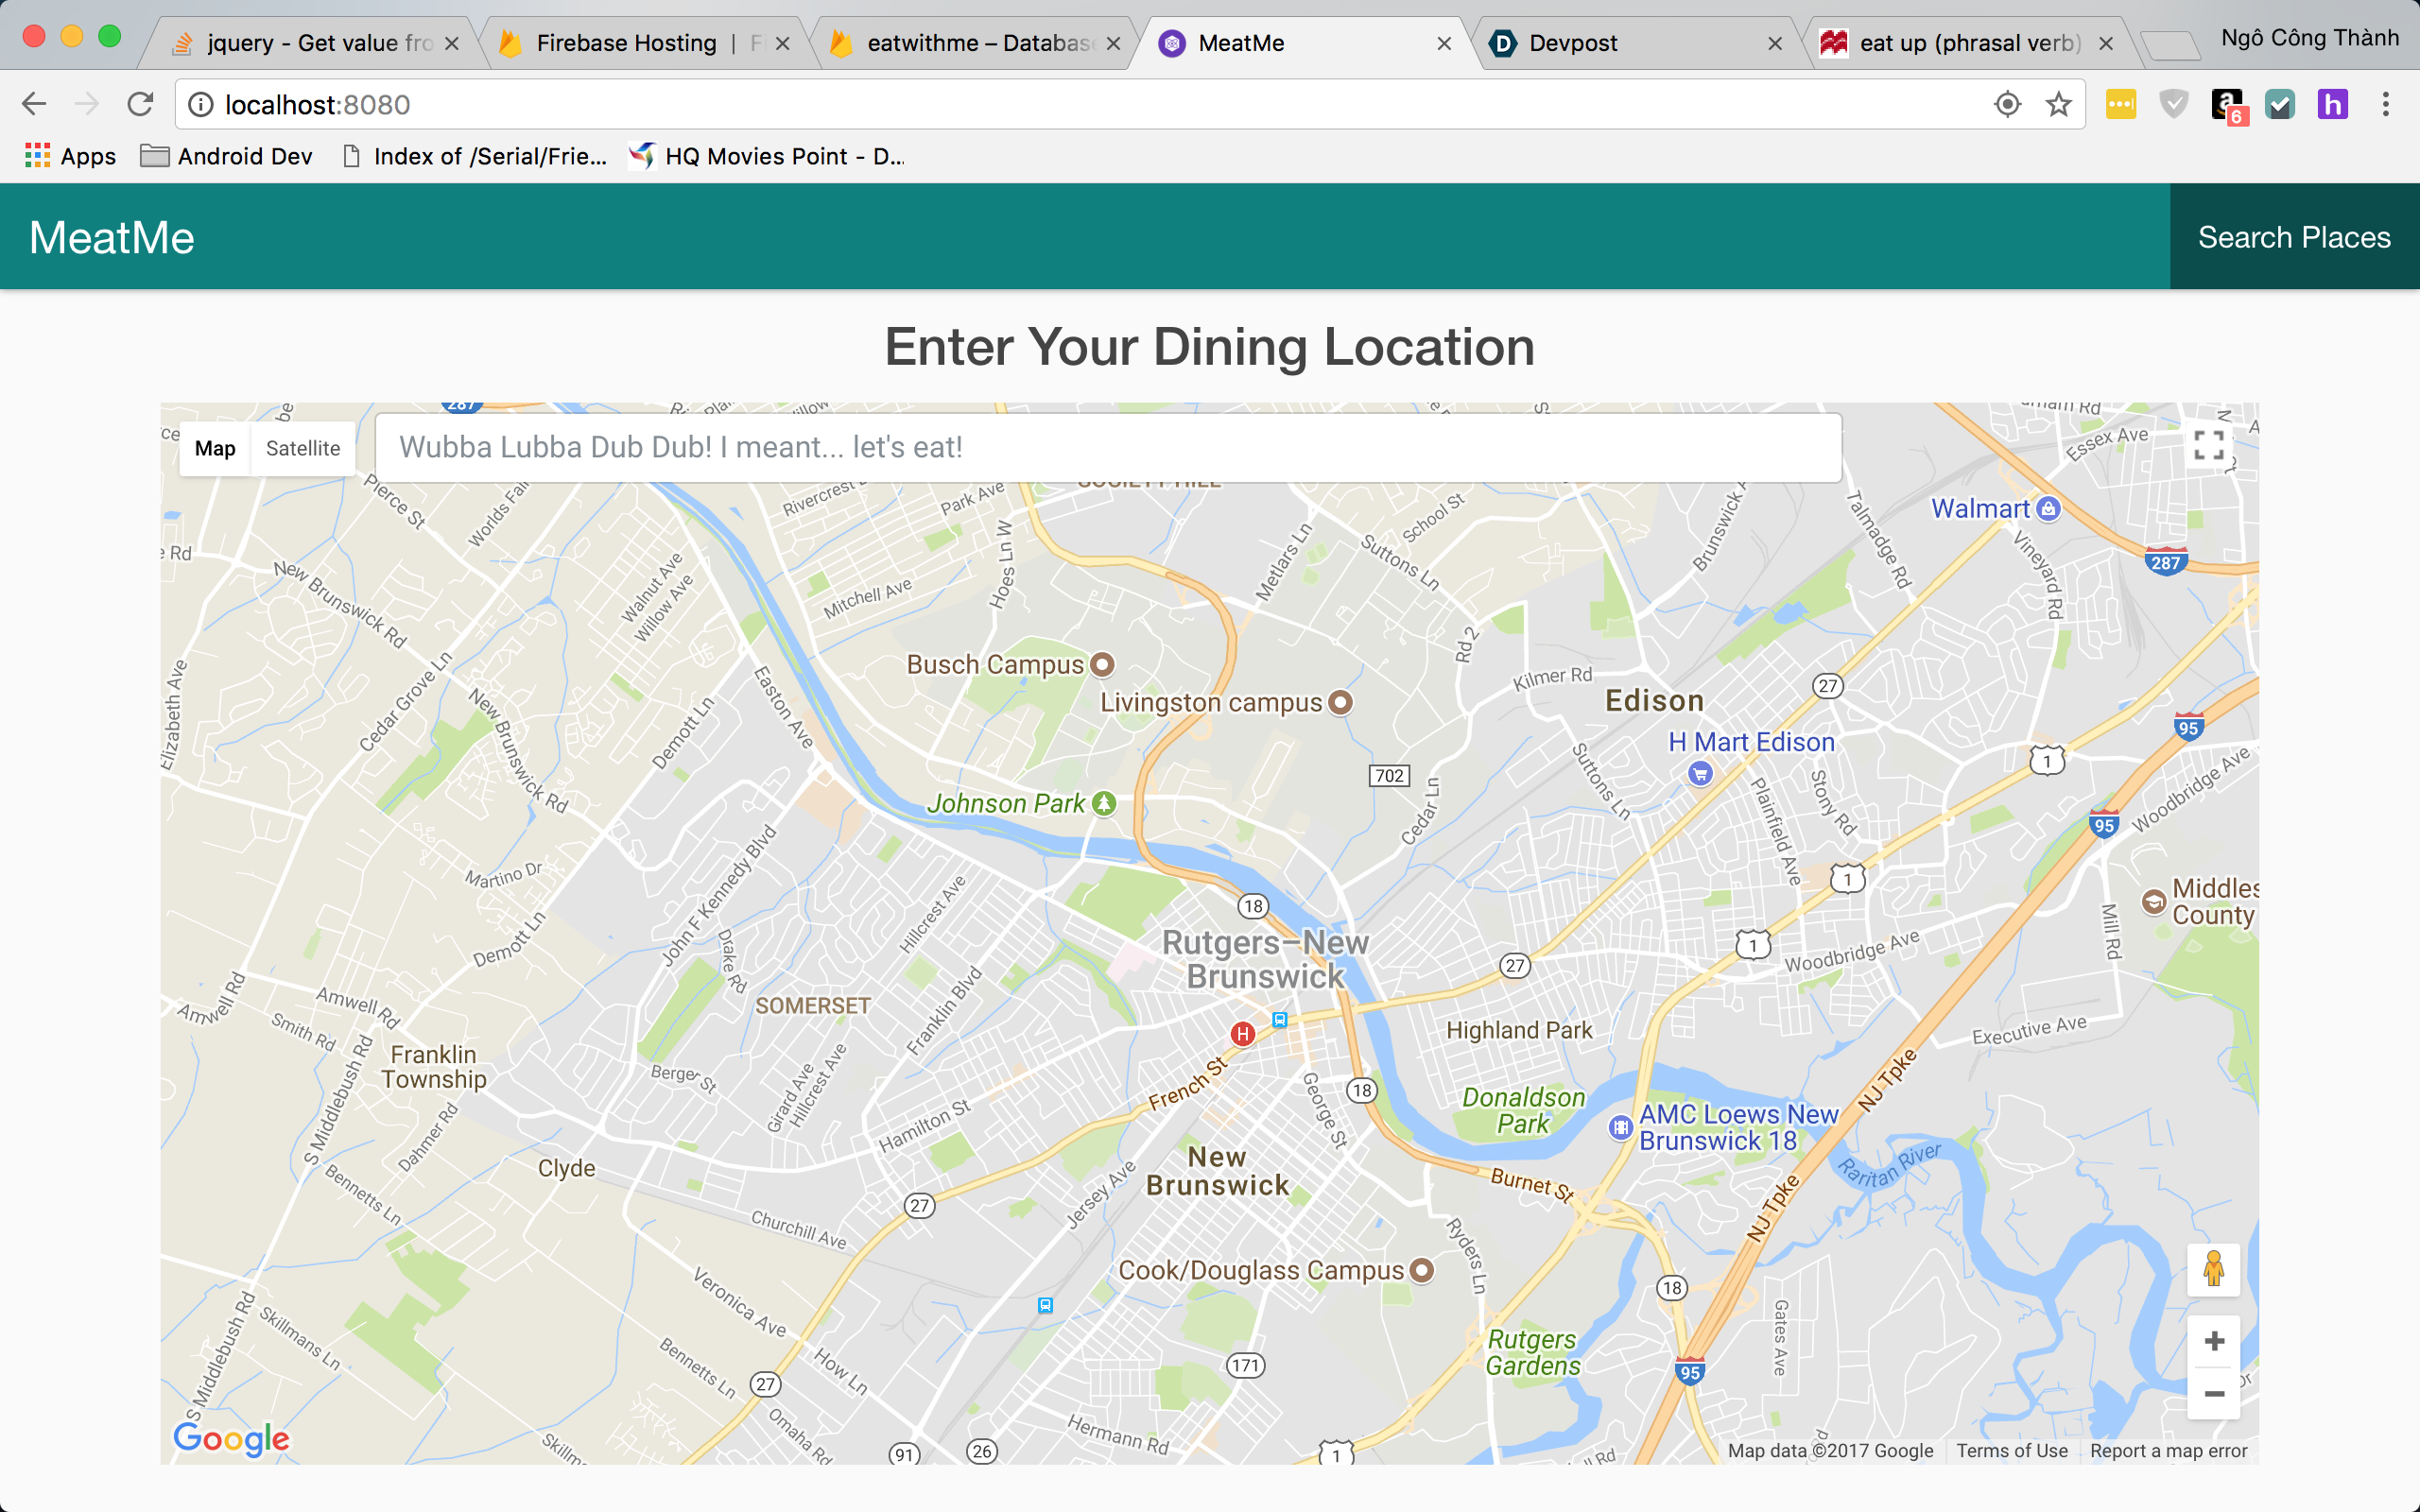Switch map to Satellite view
Screen dimensions: 2420x1512
(x=303, y=448)
